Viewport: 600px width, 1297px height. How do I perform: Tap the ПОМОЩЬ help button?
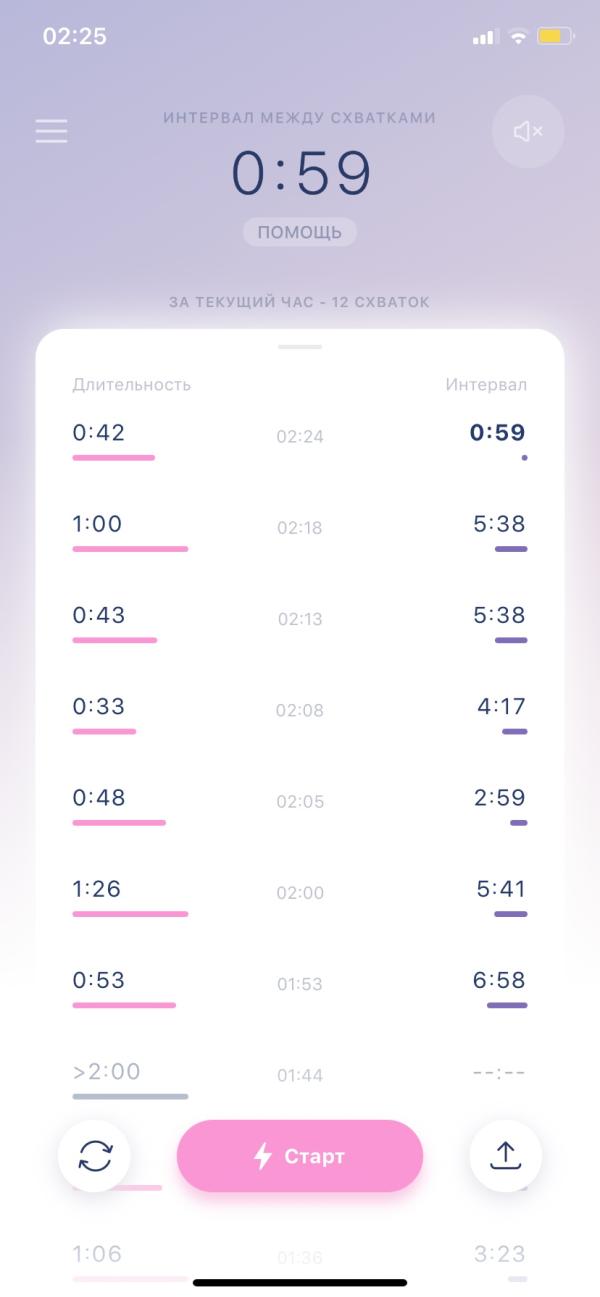300,233
